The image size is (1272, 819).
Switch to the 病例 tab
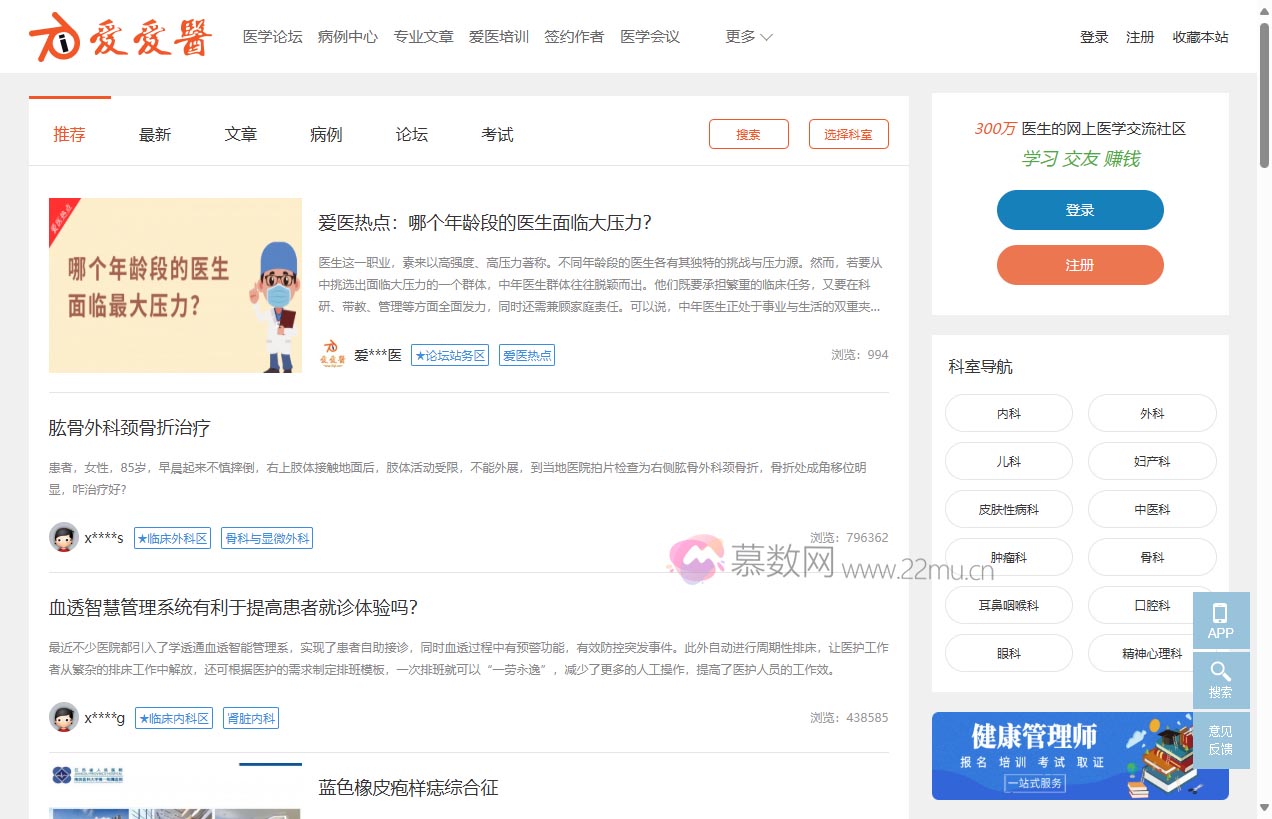(326, 133)
